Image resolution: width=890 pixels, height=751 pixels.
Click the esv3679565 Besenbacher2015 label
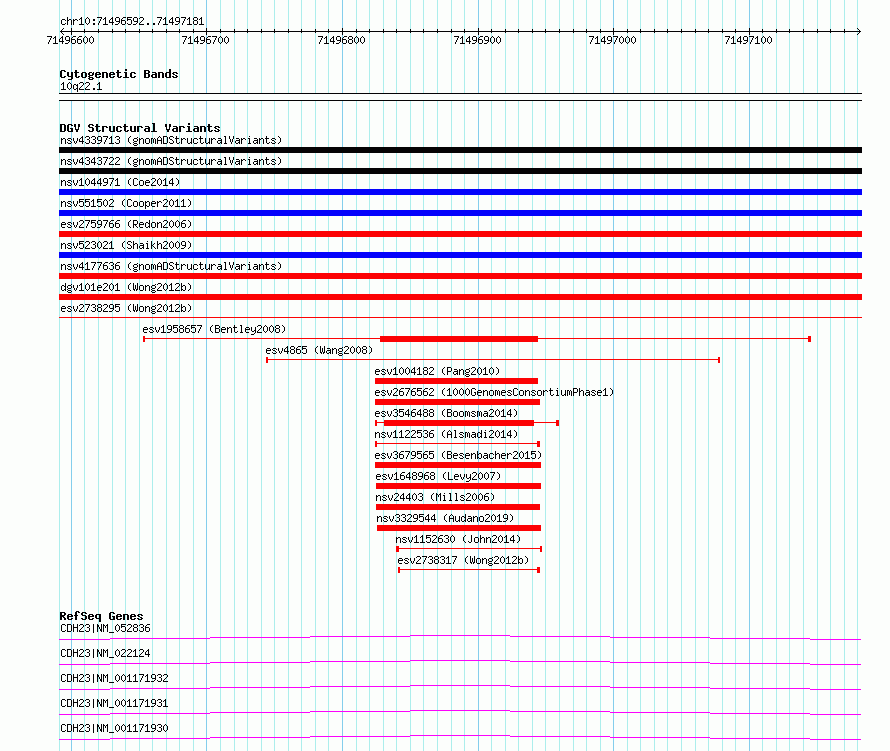tap(458, 455)
